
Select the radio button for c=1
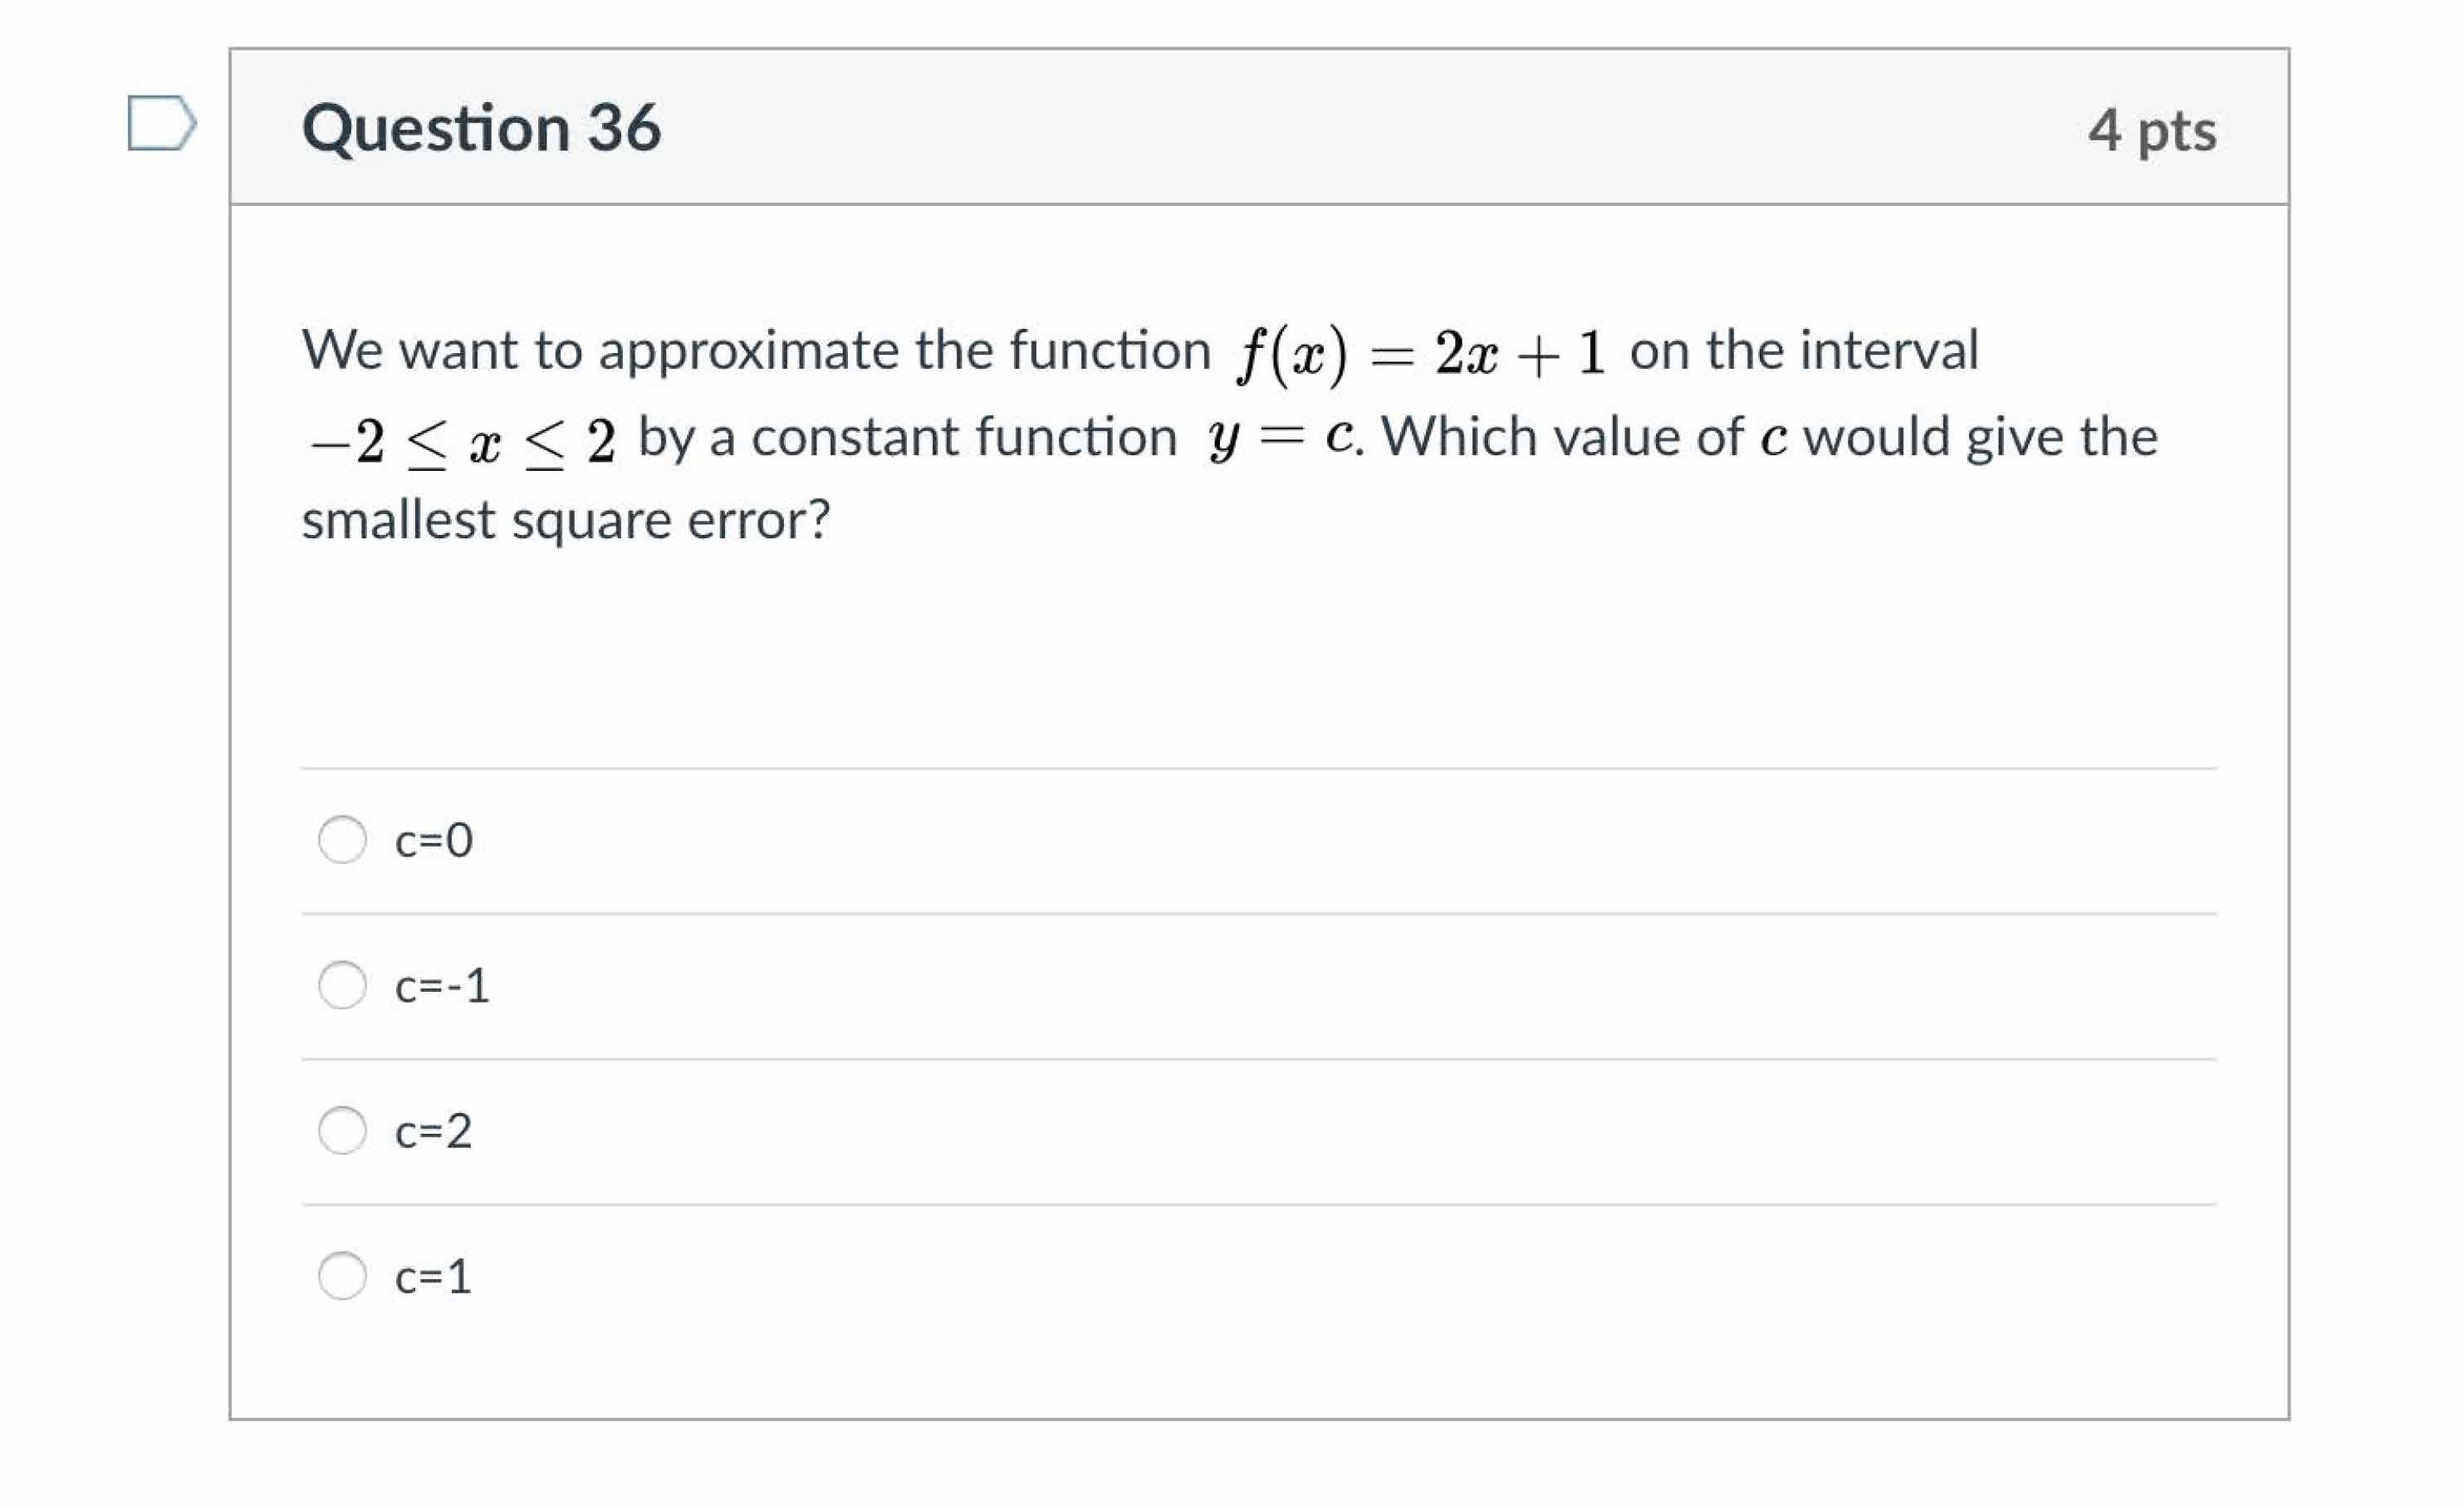tap(341, 1276)
